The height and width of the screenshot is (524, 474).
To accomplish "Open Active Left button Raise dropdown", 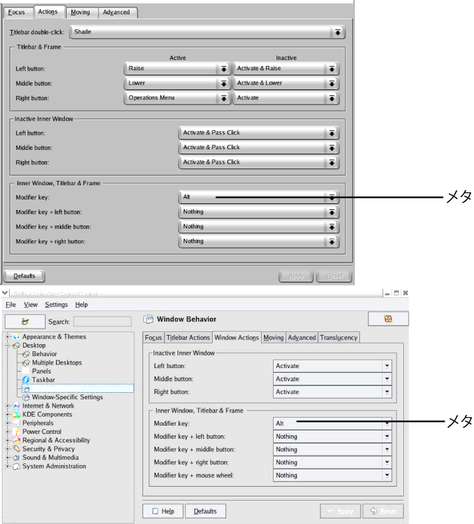I will (177, 69).
